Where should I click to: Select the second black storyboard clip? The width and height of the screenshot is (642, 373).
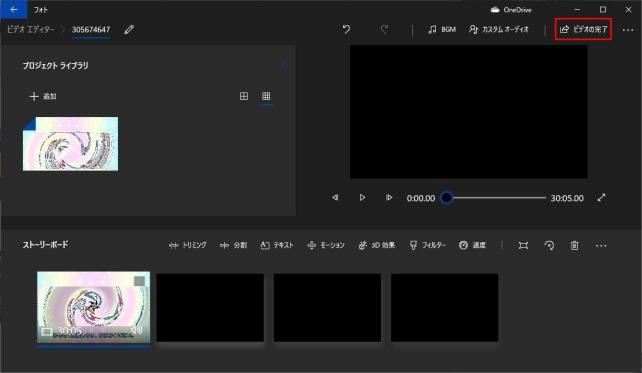coord(210,307)
